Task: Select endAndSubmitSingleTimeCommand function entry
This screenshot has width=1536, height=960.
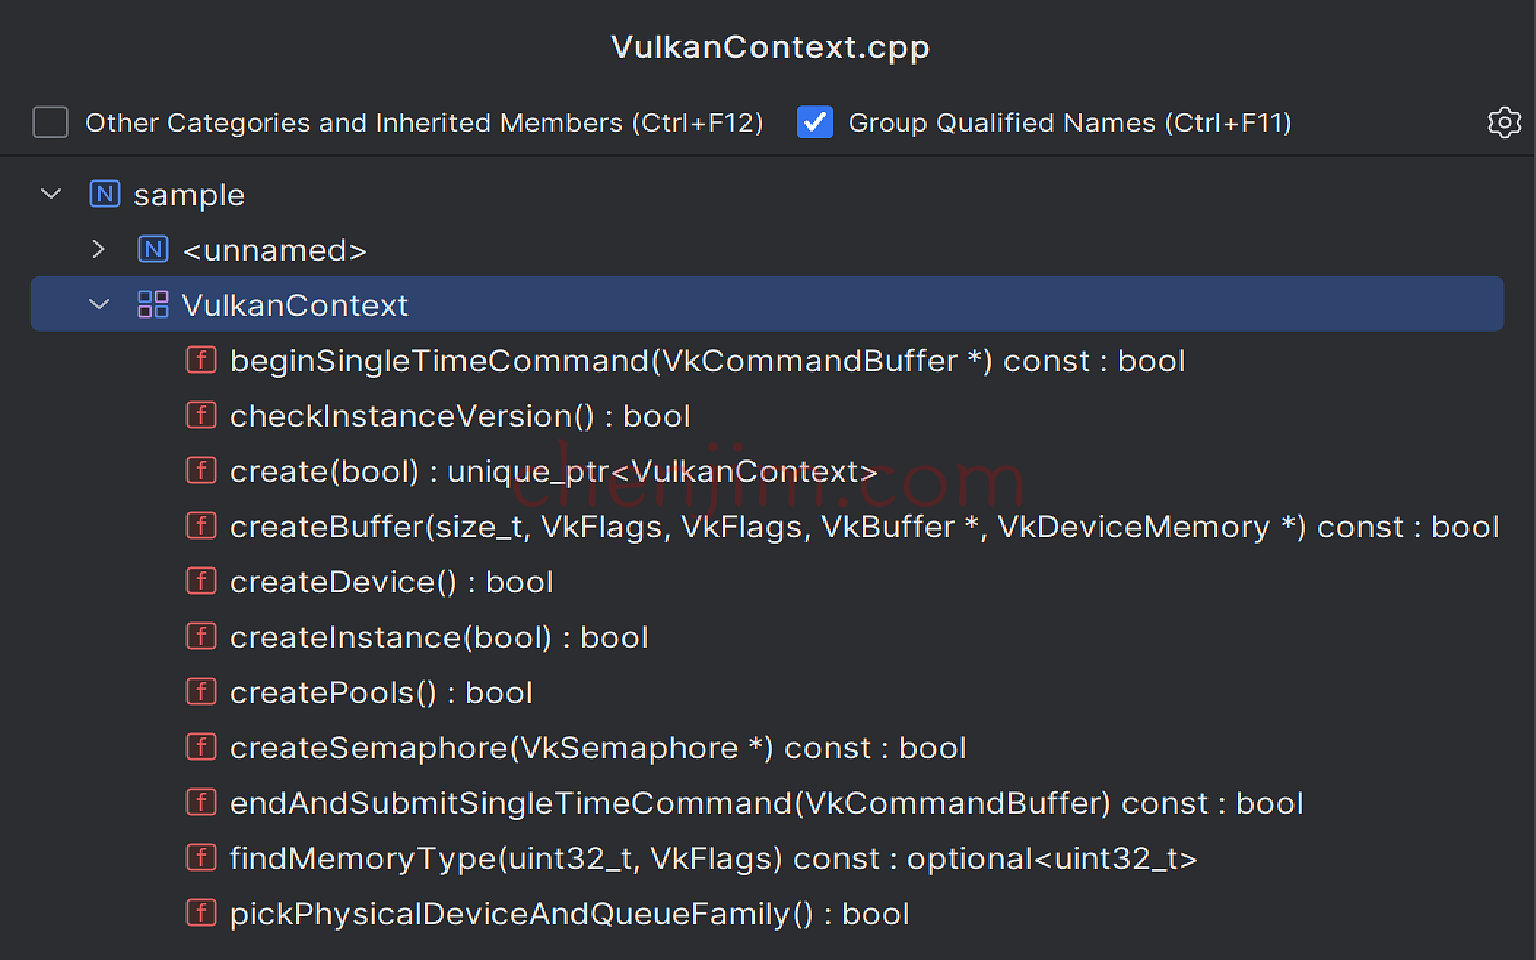Action: pos(766,803)
